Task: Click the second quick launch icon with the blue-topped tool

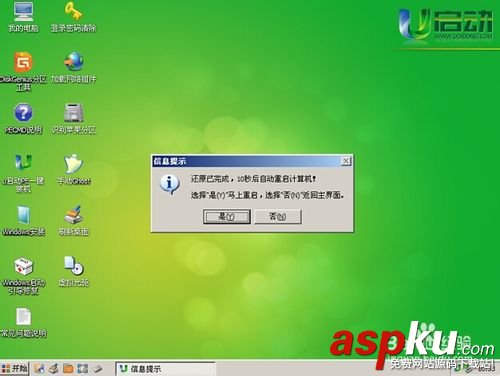Action: click(x=54, y=369)
